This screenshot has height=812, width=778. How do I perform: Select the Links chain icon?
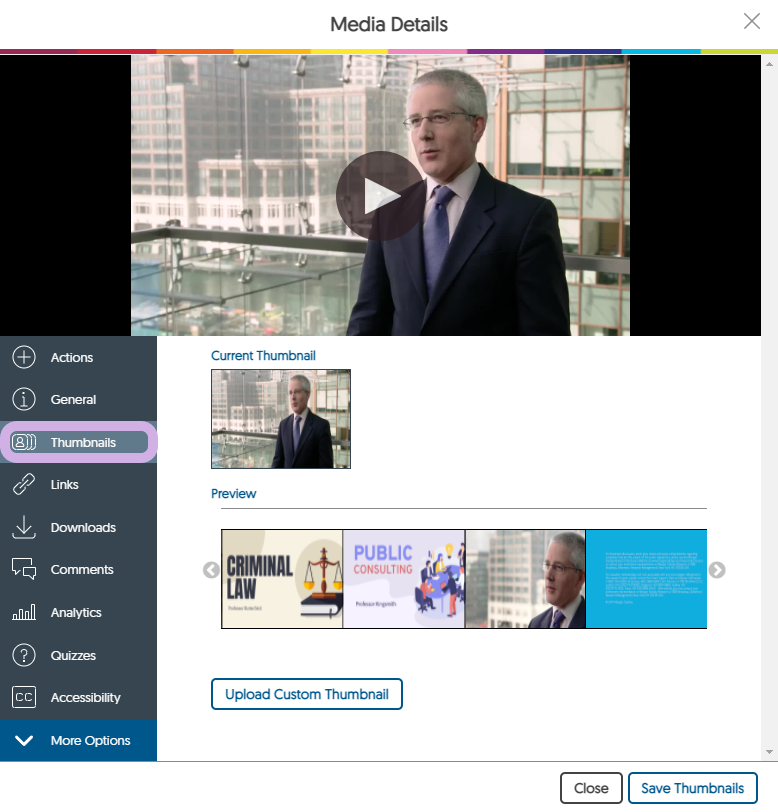(x=24, y=485)
